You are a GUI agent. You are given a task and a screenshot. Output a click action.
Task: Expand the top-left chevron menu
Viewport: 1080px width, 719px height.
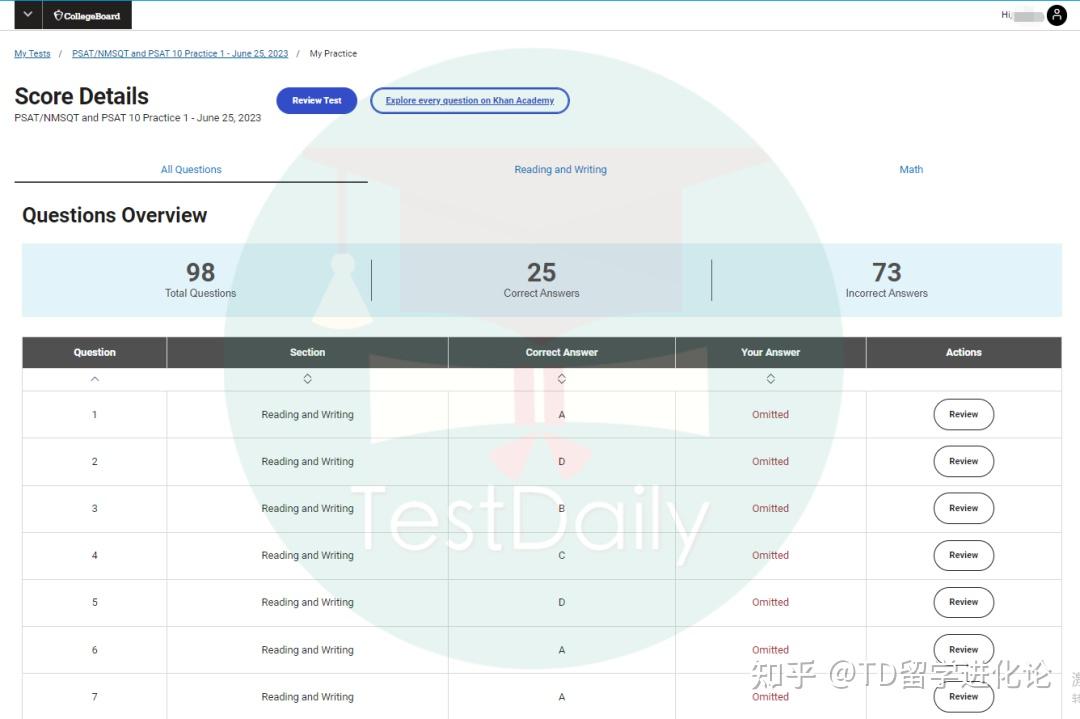click(x=28, y=14)
